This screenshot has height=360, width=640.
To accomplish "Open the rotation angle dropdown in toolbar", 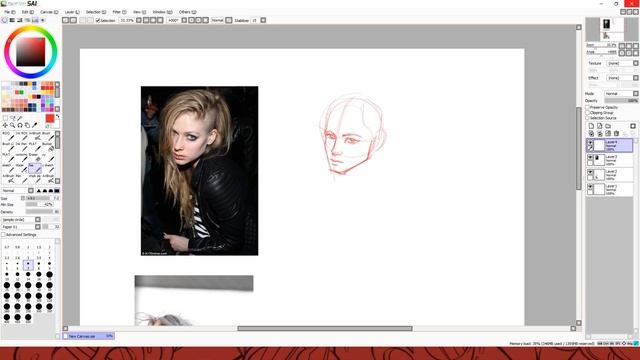I will [x=184, y=20].
